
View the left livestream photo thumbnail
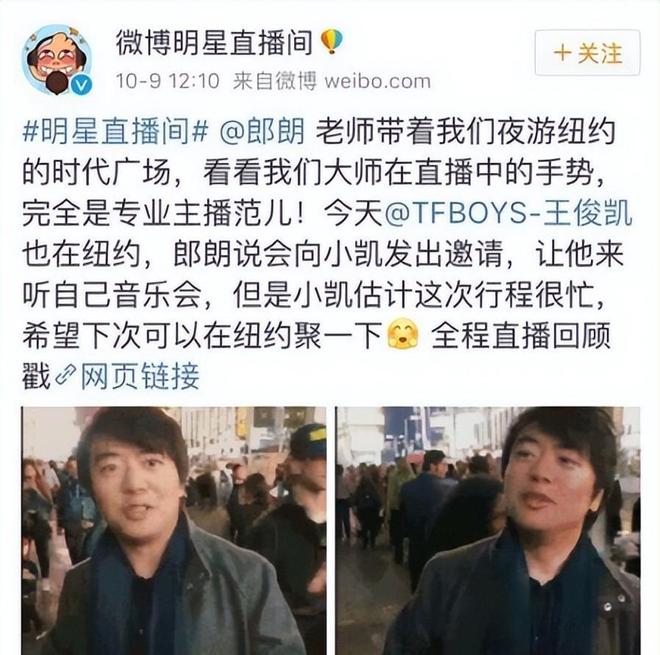(x=174, y=530)
